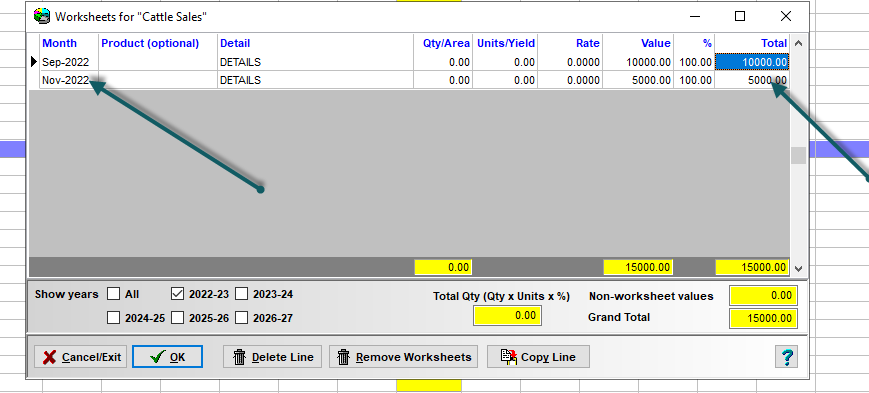The image size is (869, 393).
Task: Click the black row pointer on the Sep-2022 row
Action: 34,62
